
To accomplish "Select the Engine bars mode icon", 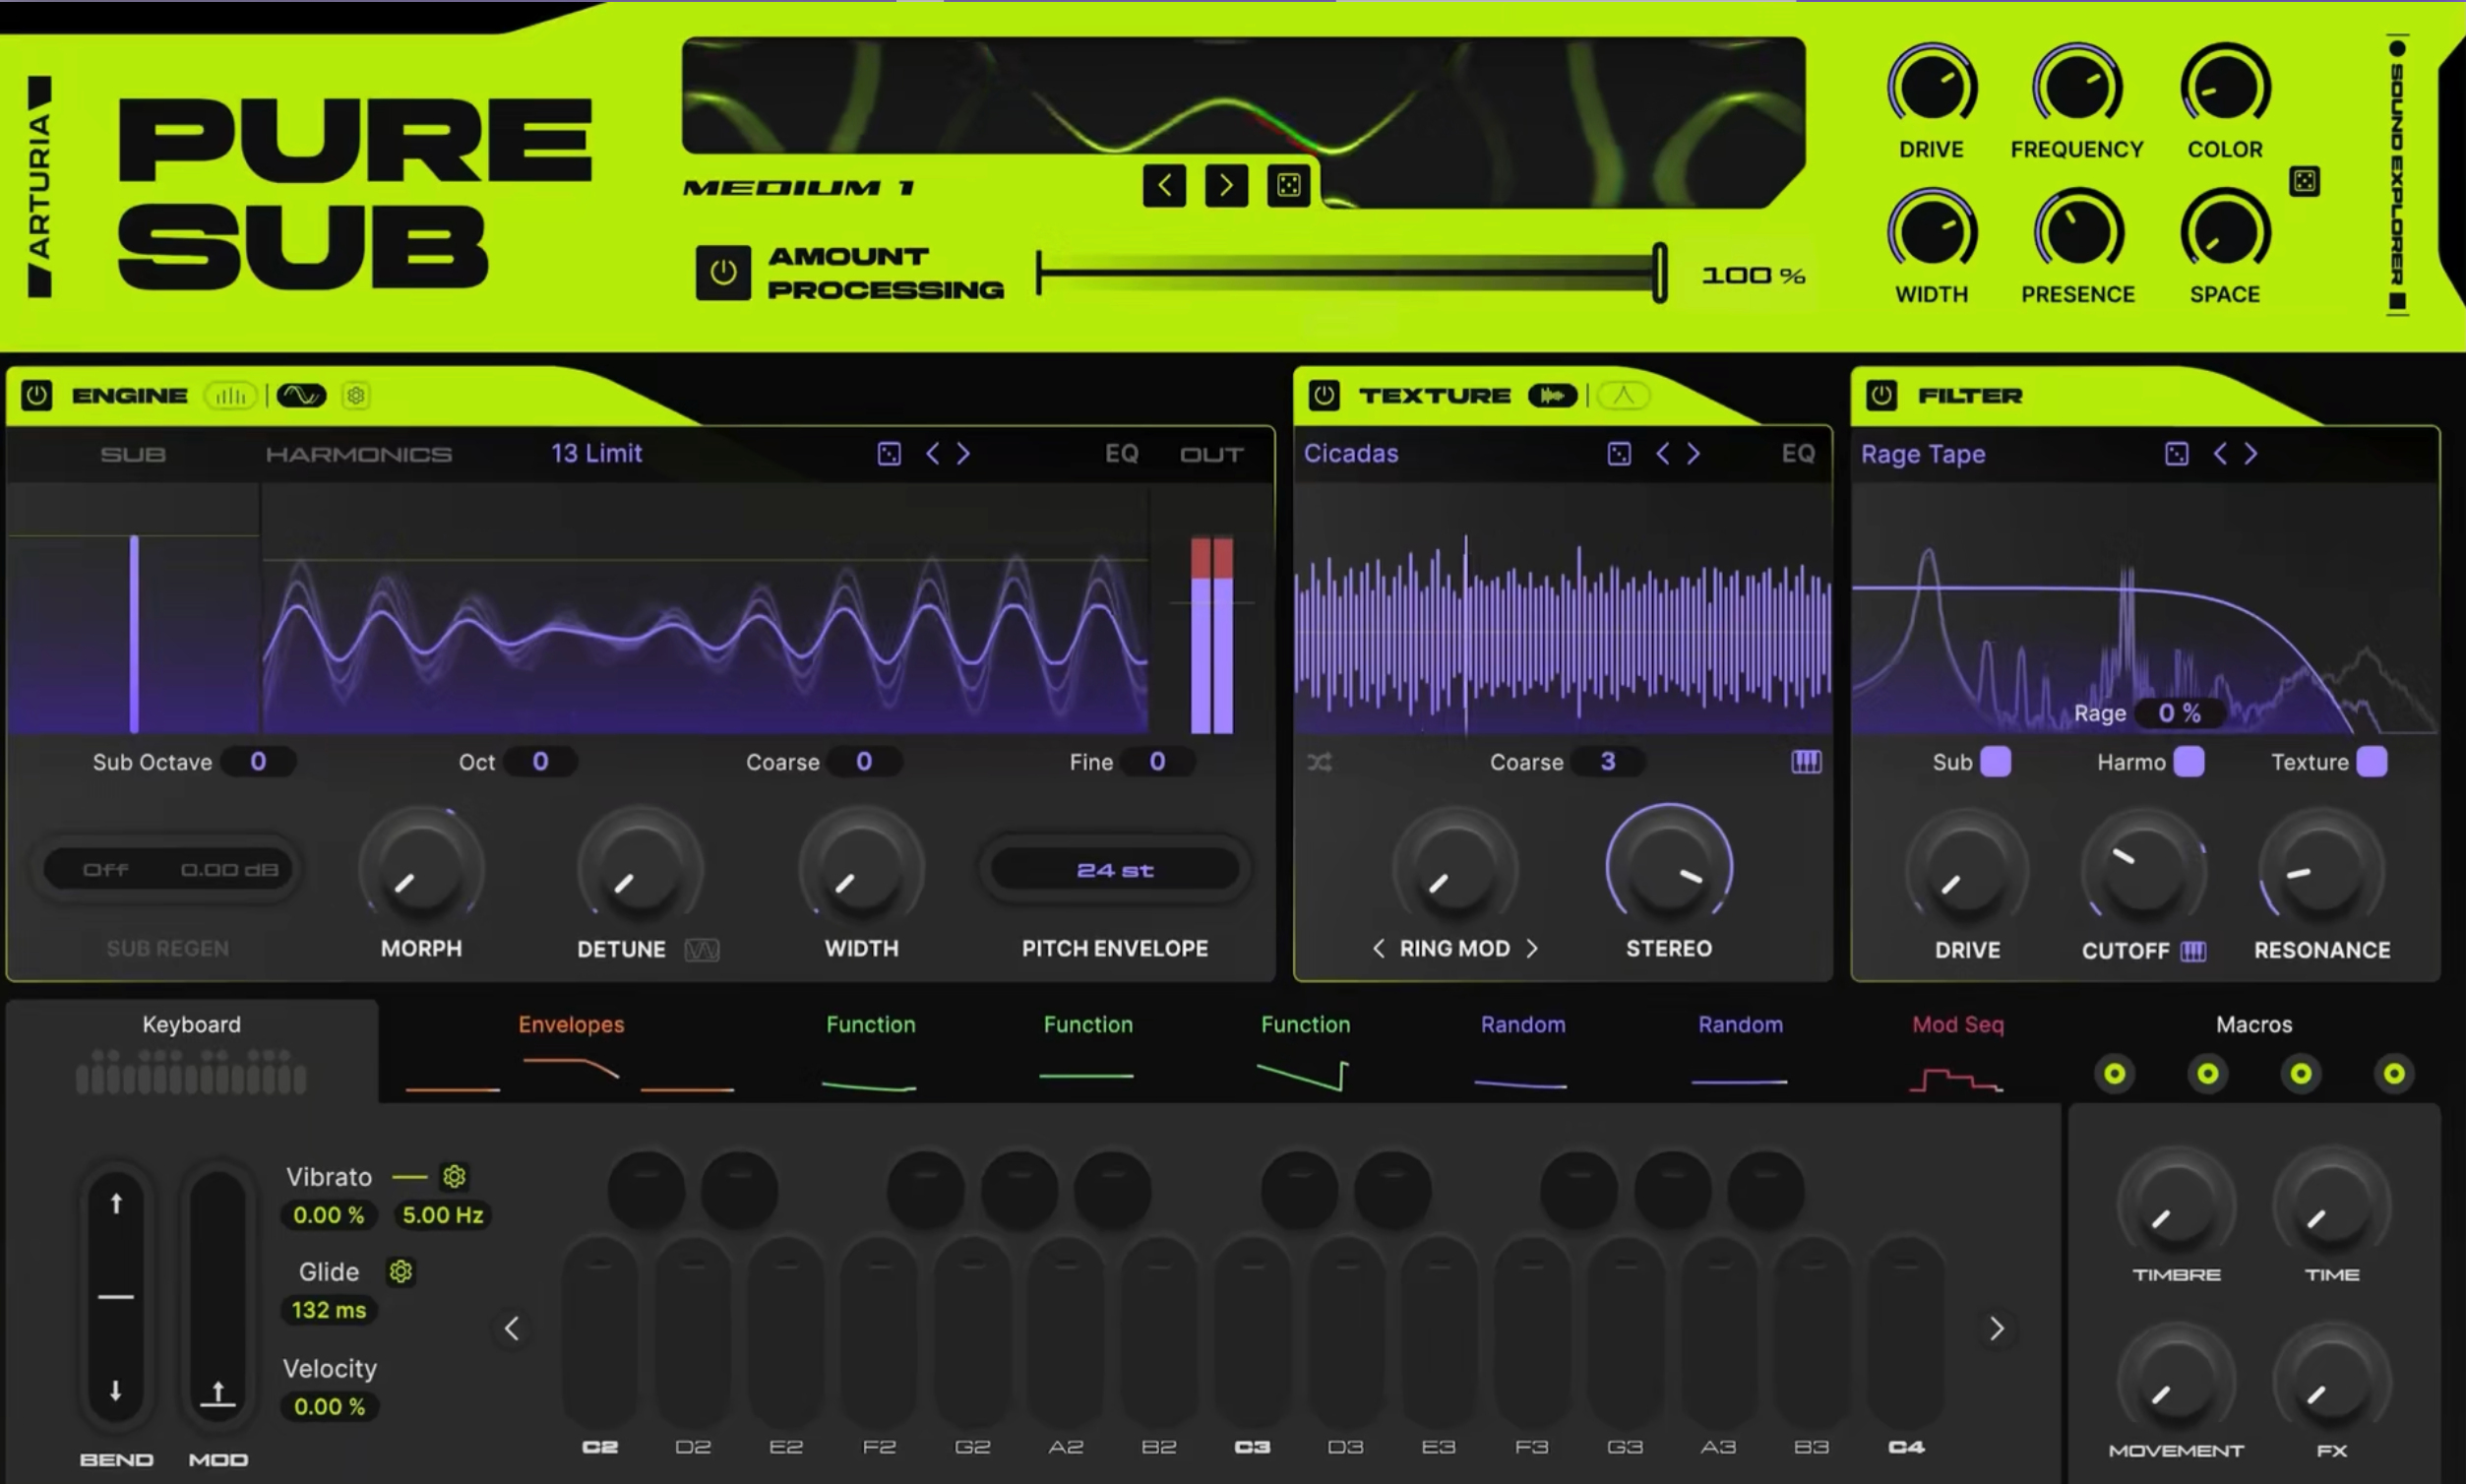I will click(x=231, y=396).
